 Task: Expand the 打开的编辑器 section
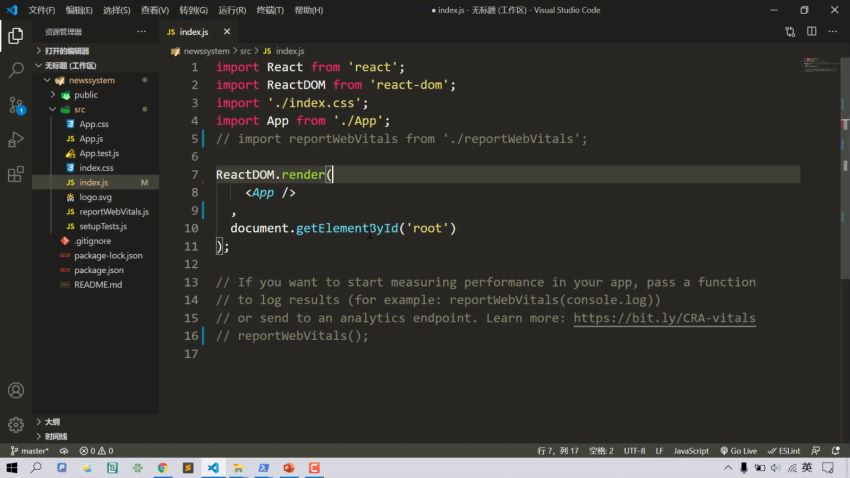pyautogui.click(x=66, y=50)
